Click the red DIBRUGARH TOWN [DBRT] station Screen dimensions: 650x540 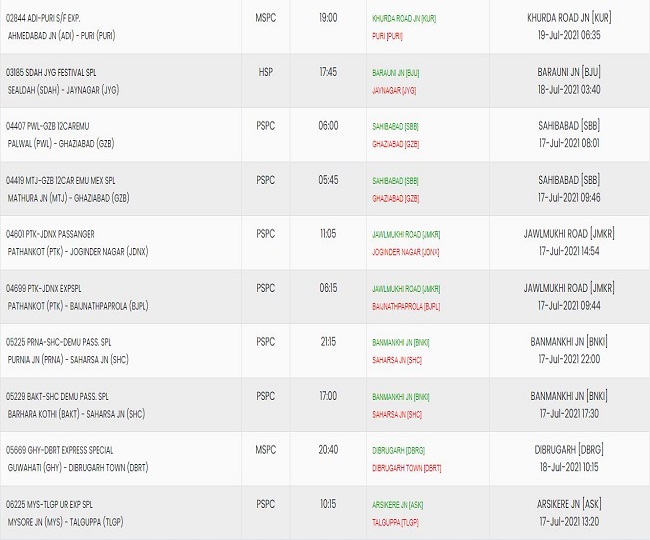406,468
